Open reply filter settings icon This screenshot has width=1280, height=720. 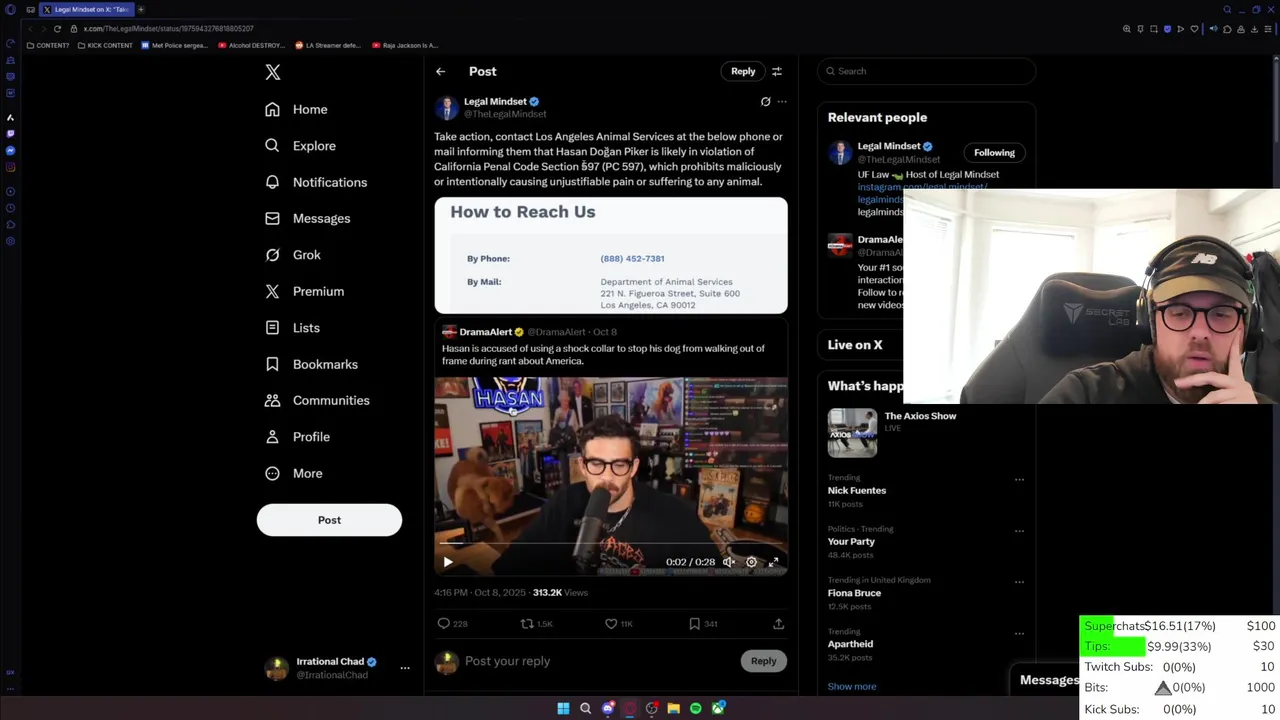click(x=777, y=71)
